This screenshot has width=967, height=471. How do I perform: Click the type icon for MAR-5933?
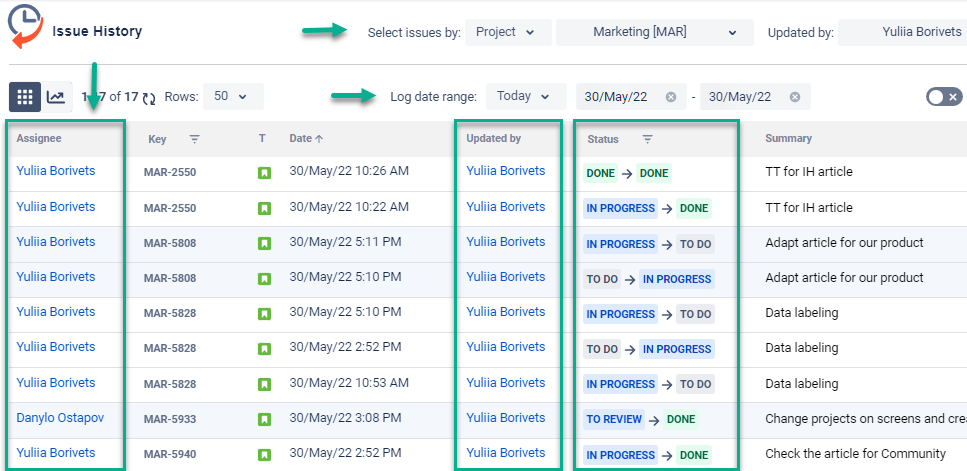coord(264,420)
